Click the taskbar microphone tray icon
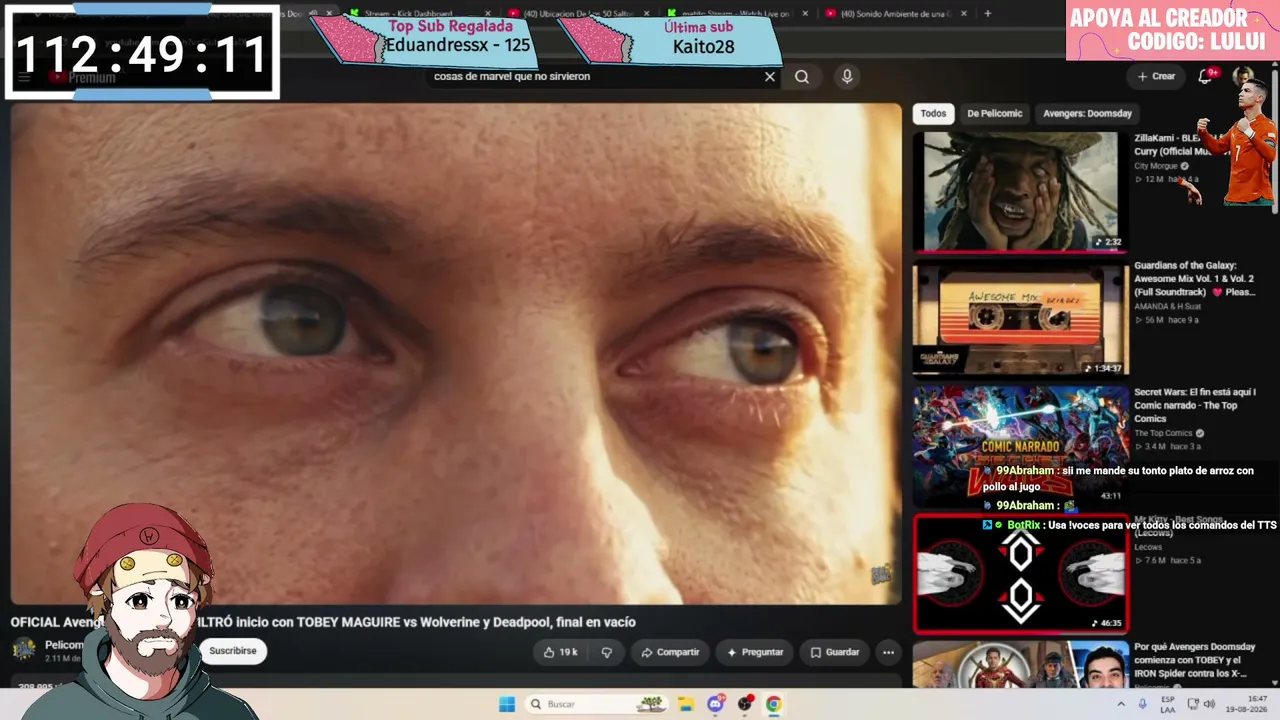1280x720 pixels. click(1142, 704)
